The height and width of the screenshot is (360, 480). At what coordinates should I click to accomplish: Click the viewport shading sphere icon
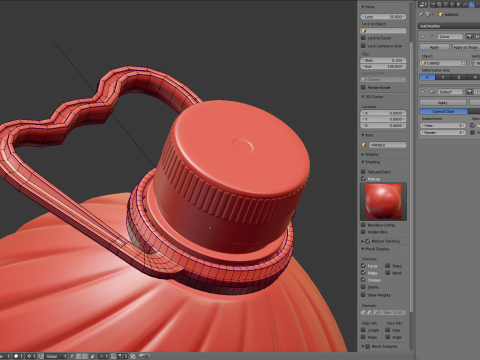point(16,356)
